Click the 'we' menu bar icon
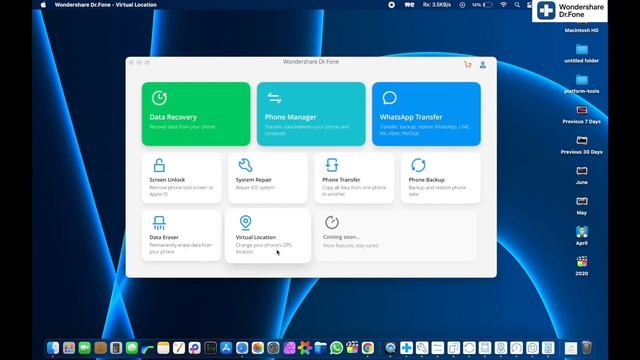This screenshot has height=360, width=640. tap(409, 5)
